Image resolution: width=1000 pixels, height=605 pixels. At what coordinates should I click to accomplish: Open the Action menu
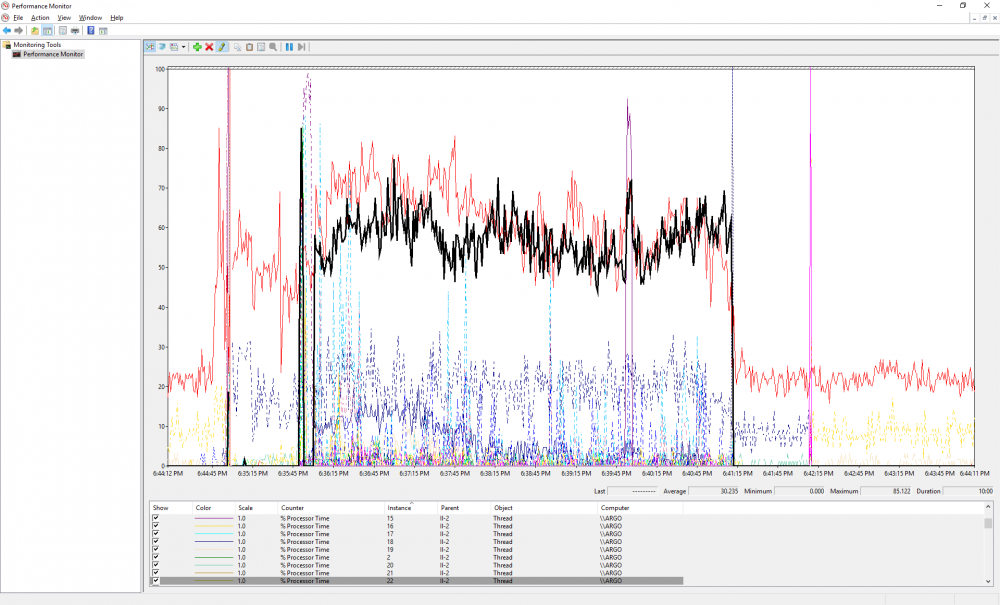click(x=40, y=18)
